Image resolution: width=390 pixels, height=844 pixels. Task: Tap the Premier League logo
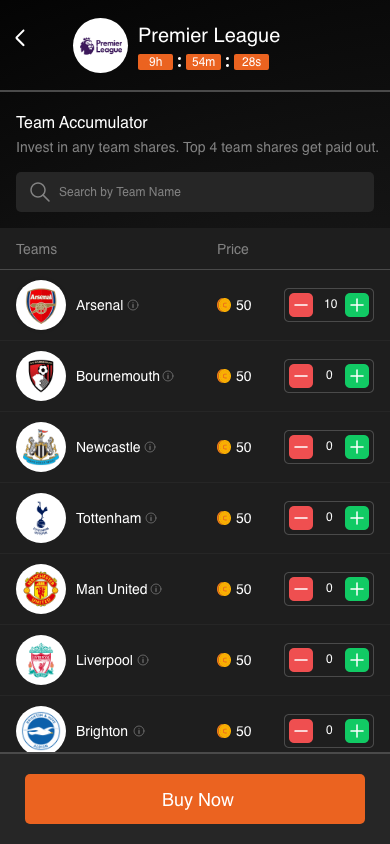point(101,46)
